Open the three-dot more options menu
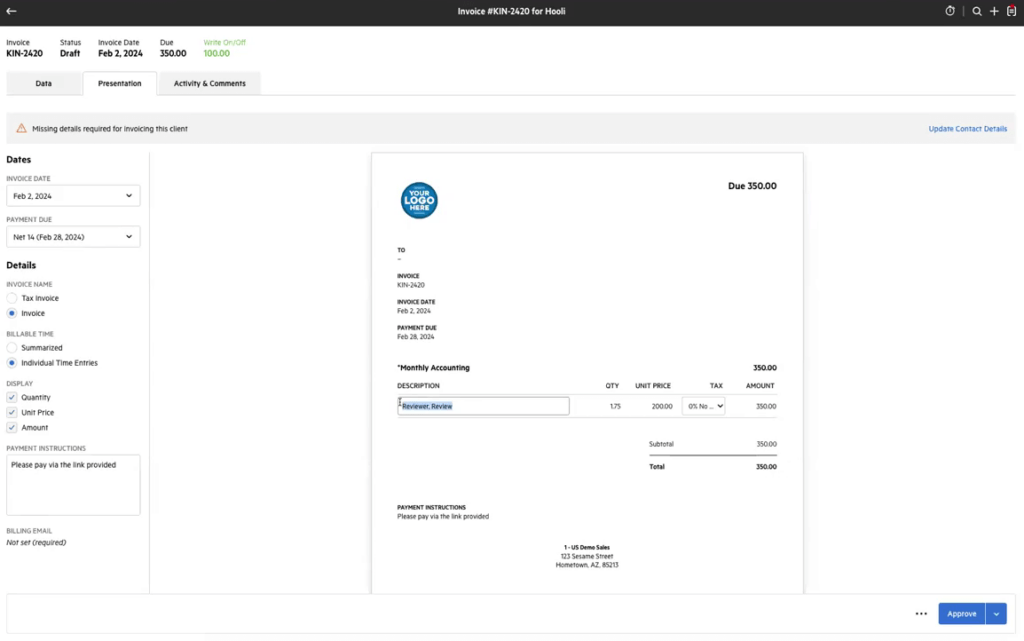This screenshot has height=641, width=1024. pos(921,614)
